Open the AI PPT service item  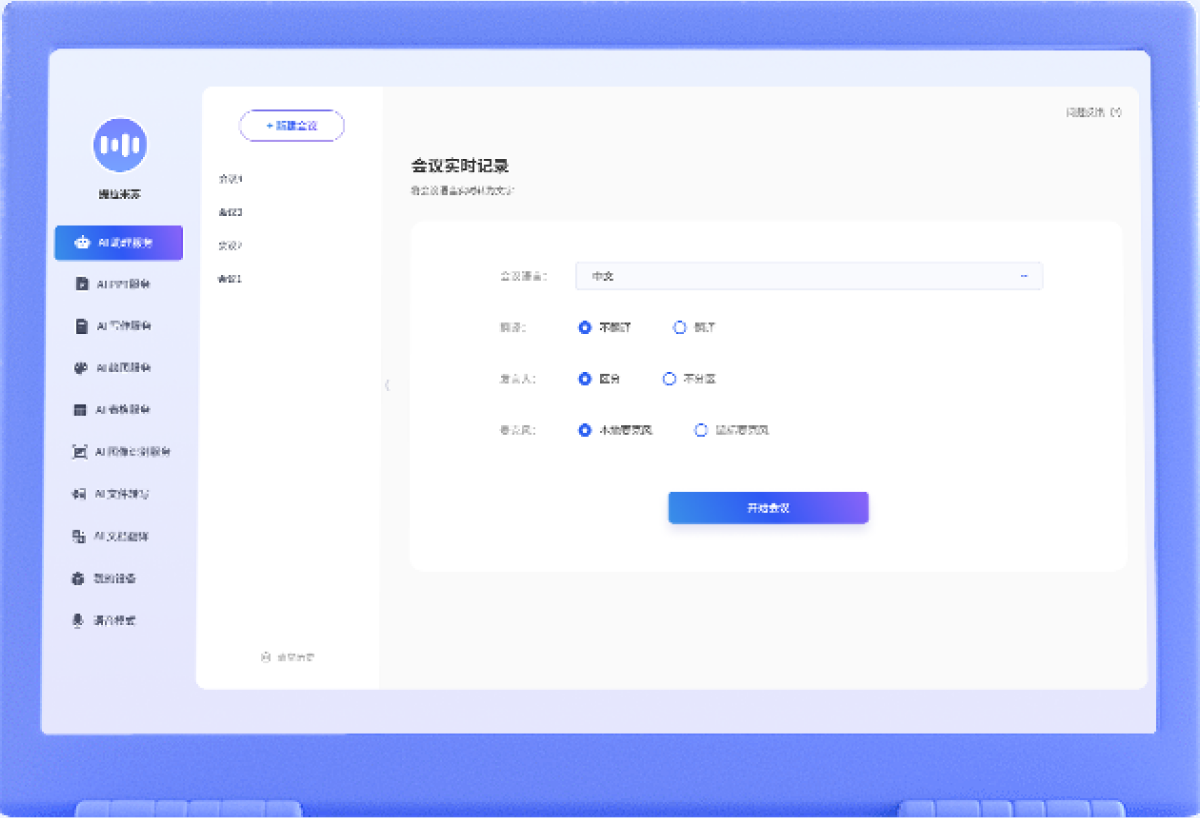114,284
